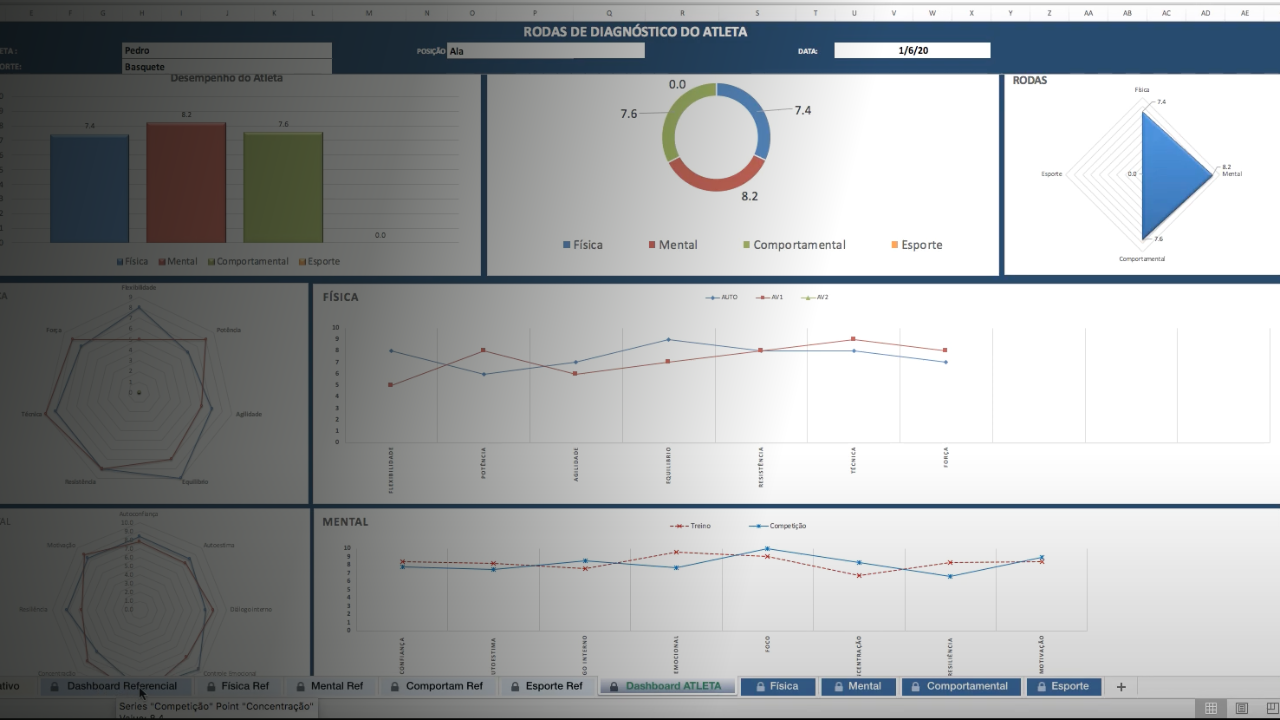Select the Dashboard ATLETA sheet tab

click(673, 686)
